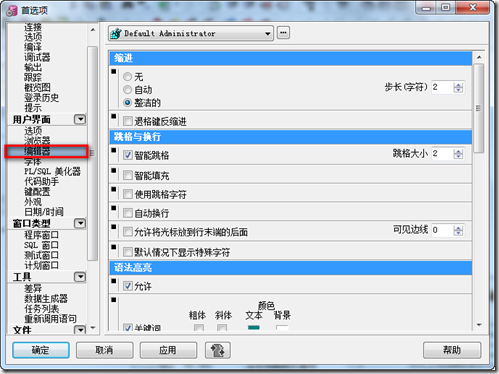The height and width of the screenshot is (374, 499).
Task: Toggle 智能跳格 checkbox
Action: tap(128, 155)
